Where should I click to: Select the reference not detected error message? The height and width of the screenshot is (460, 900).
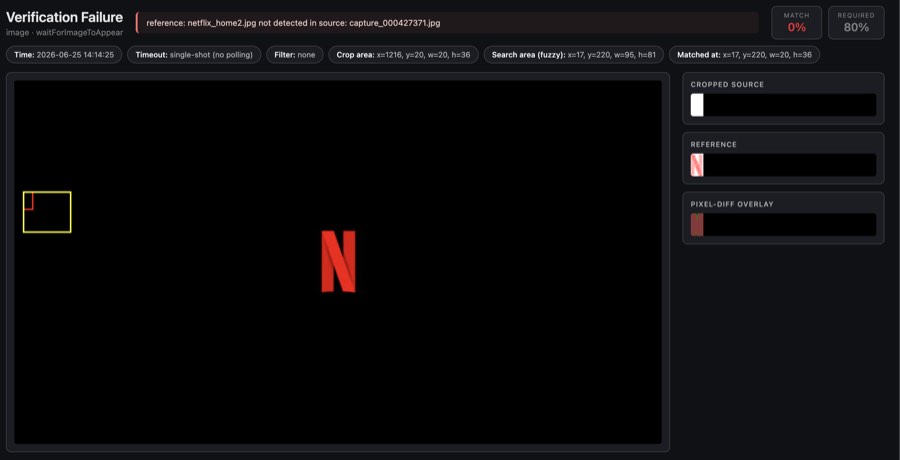447,23
